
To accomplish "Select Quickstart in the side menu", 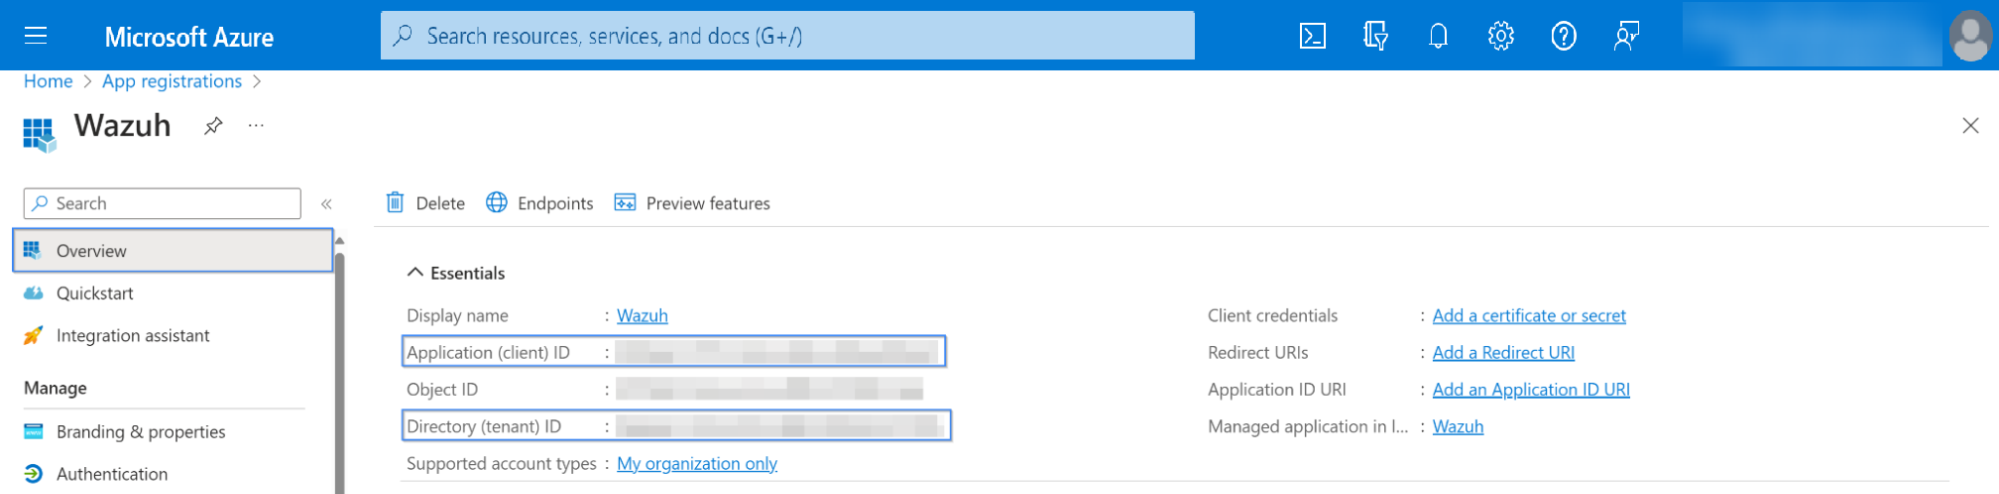I will tap(95, 293).
